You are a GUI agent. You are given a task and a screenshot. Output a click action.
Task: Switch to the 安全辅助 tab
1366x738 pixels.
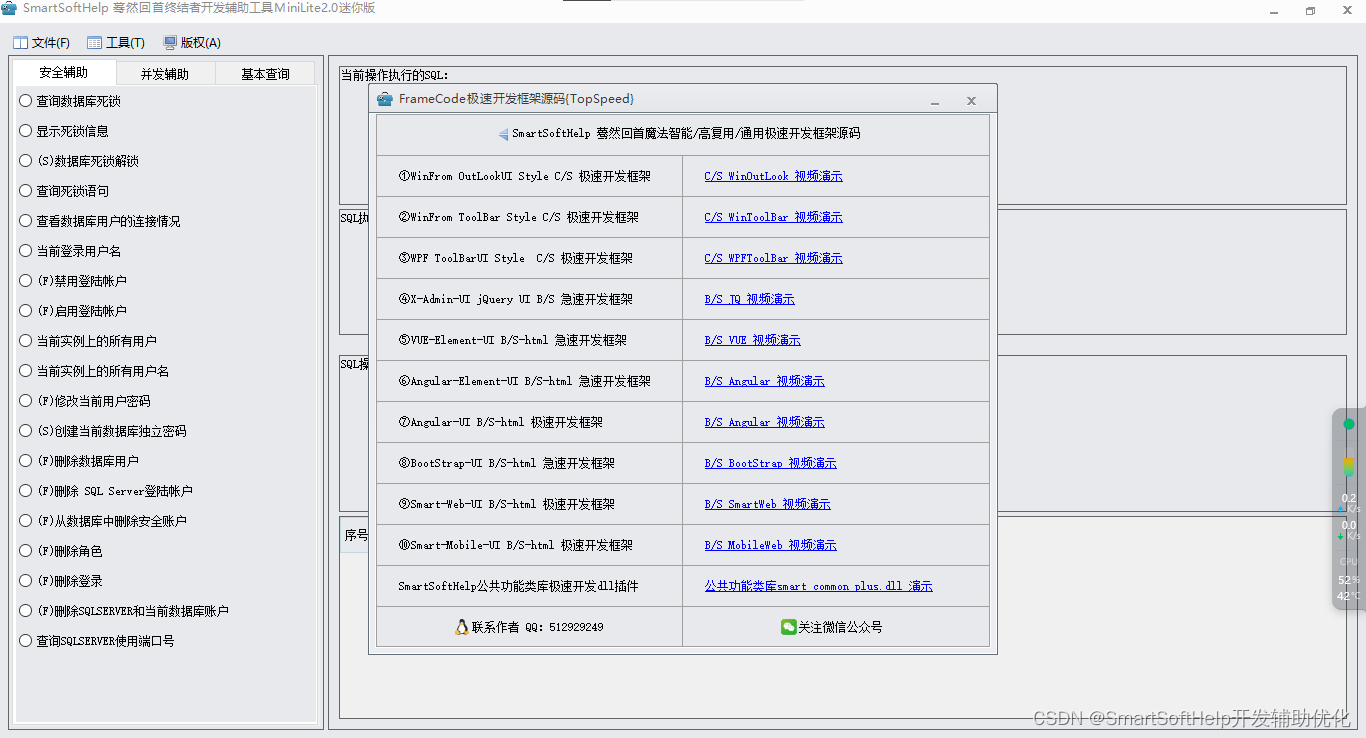[64, 73]
